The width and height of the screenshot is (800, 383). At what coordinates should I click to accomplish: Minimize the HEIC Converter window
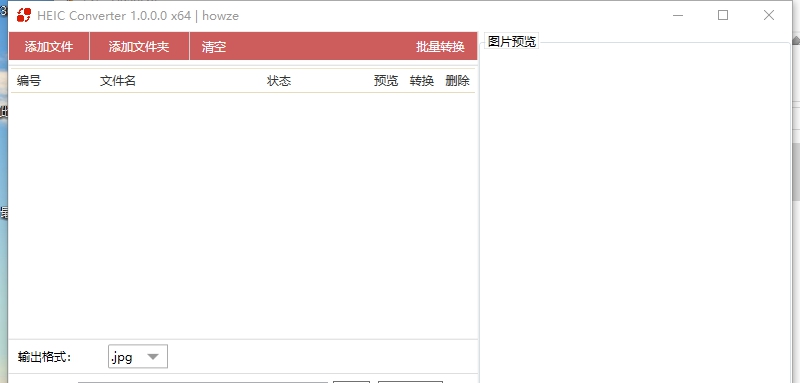click(678, 15)
